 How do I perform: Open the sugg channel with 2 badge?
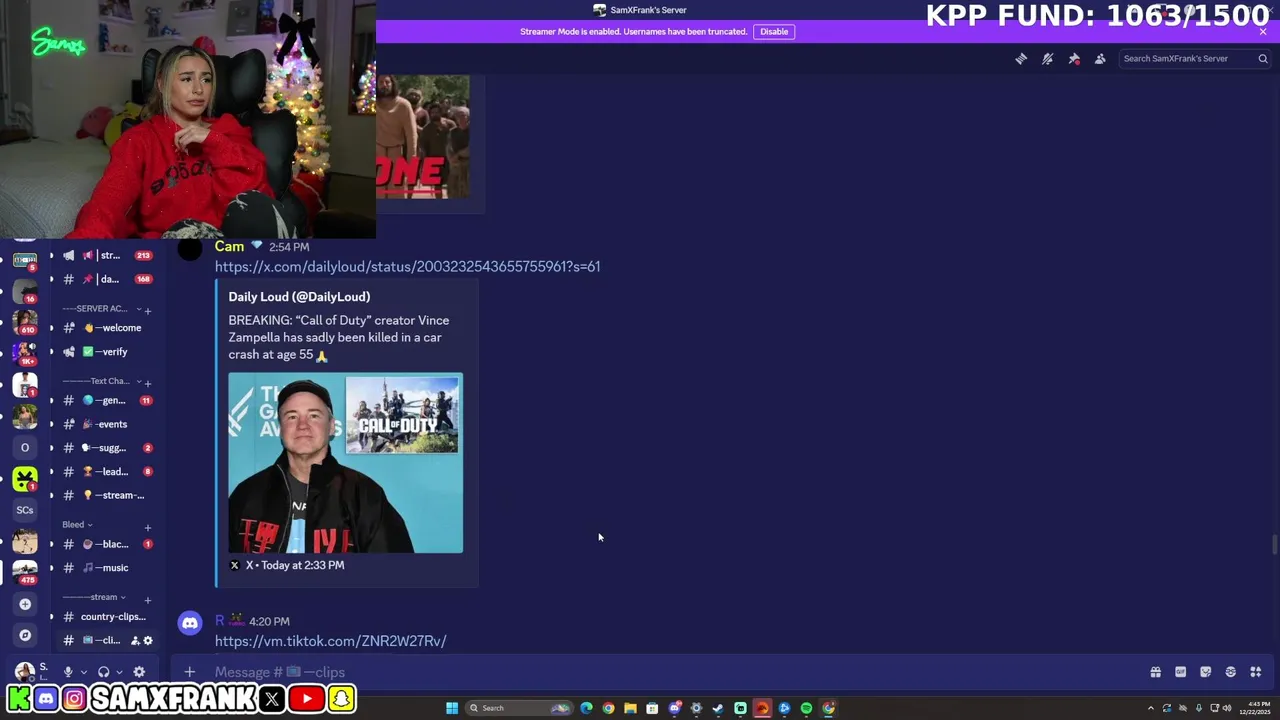tap(107, 448)
